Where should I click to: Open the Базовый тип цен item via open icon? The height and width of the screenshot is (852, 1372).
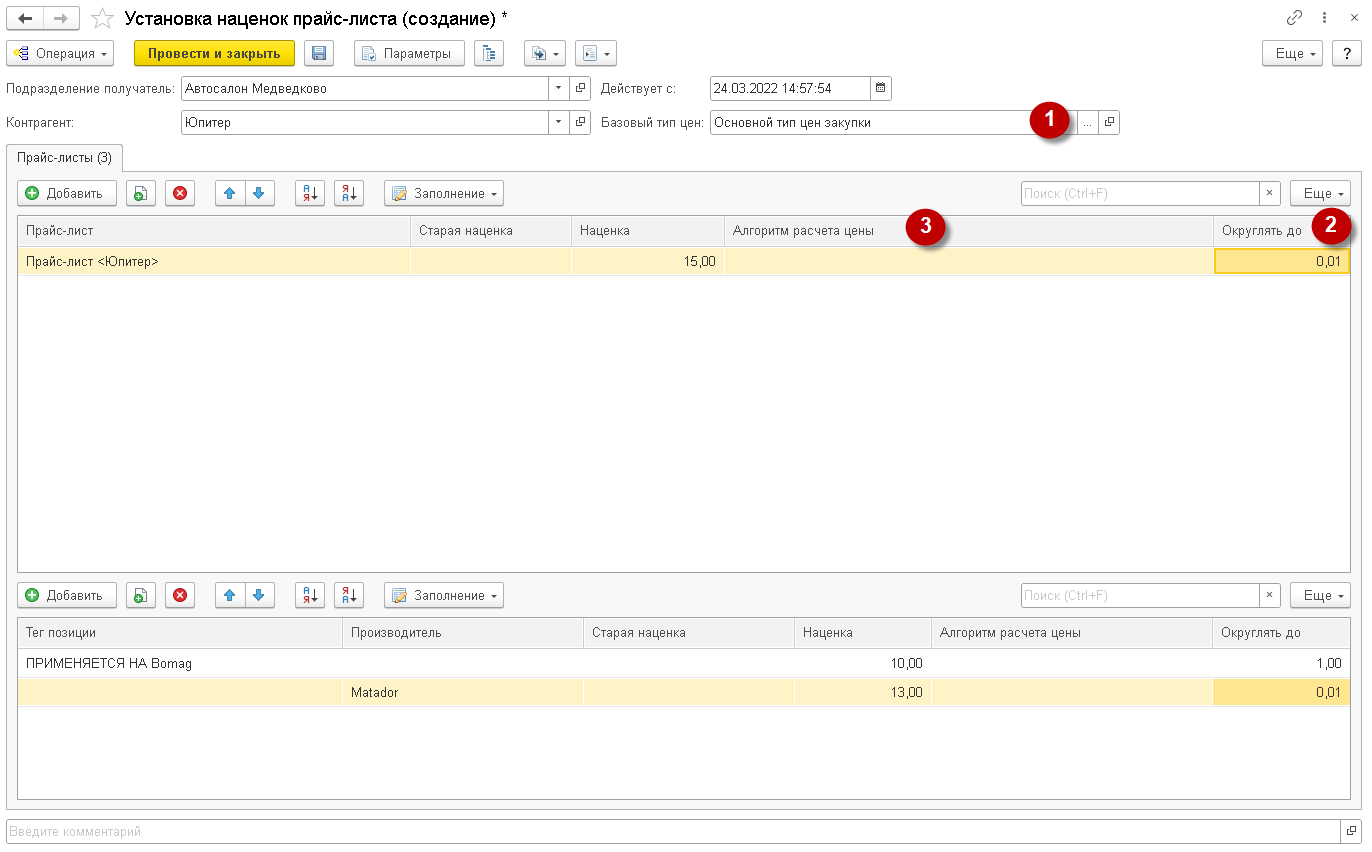pyautogui.click(x=1108, y=122)
